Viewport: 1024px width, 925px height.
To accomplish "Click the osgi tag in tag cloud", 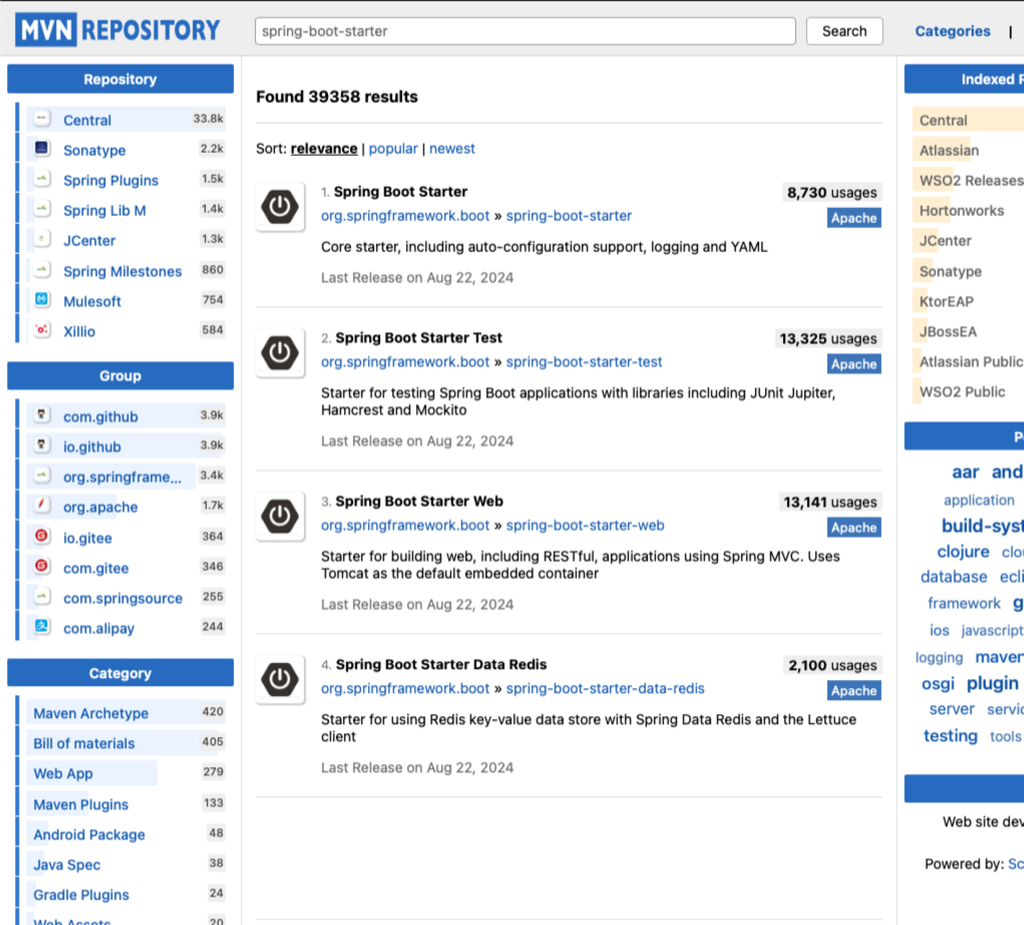I will pyautogui.click(x=938, y=684).
